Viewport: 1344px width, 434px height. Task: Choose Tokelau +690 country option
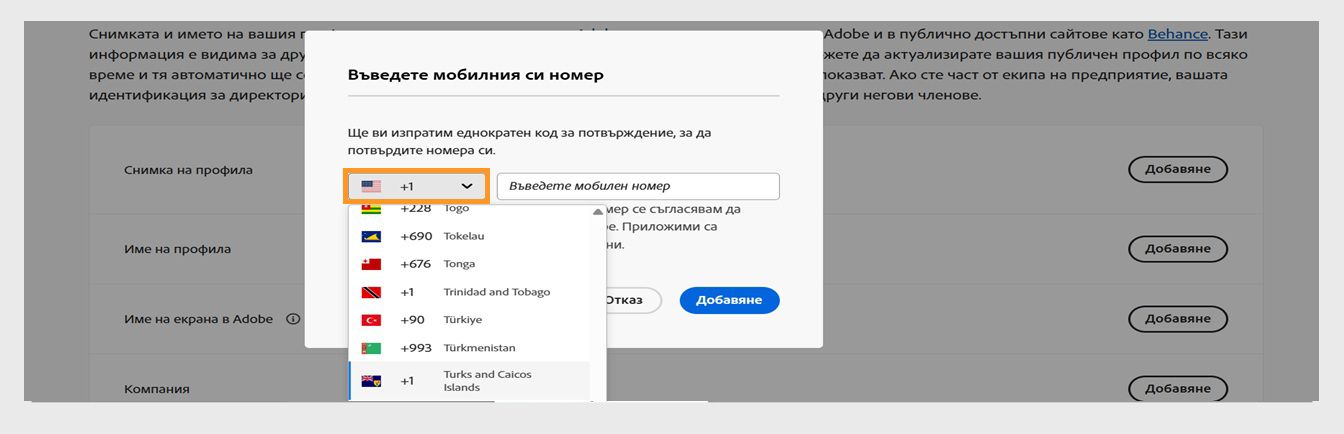click(469, 236)
